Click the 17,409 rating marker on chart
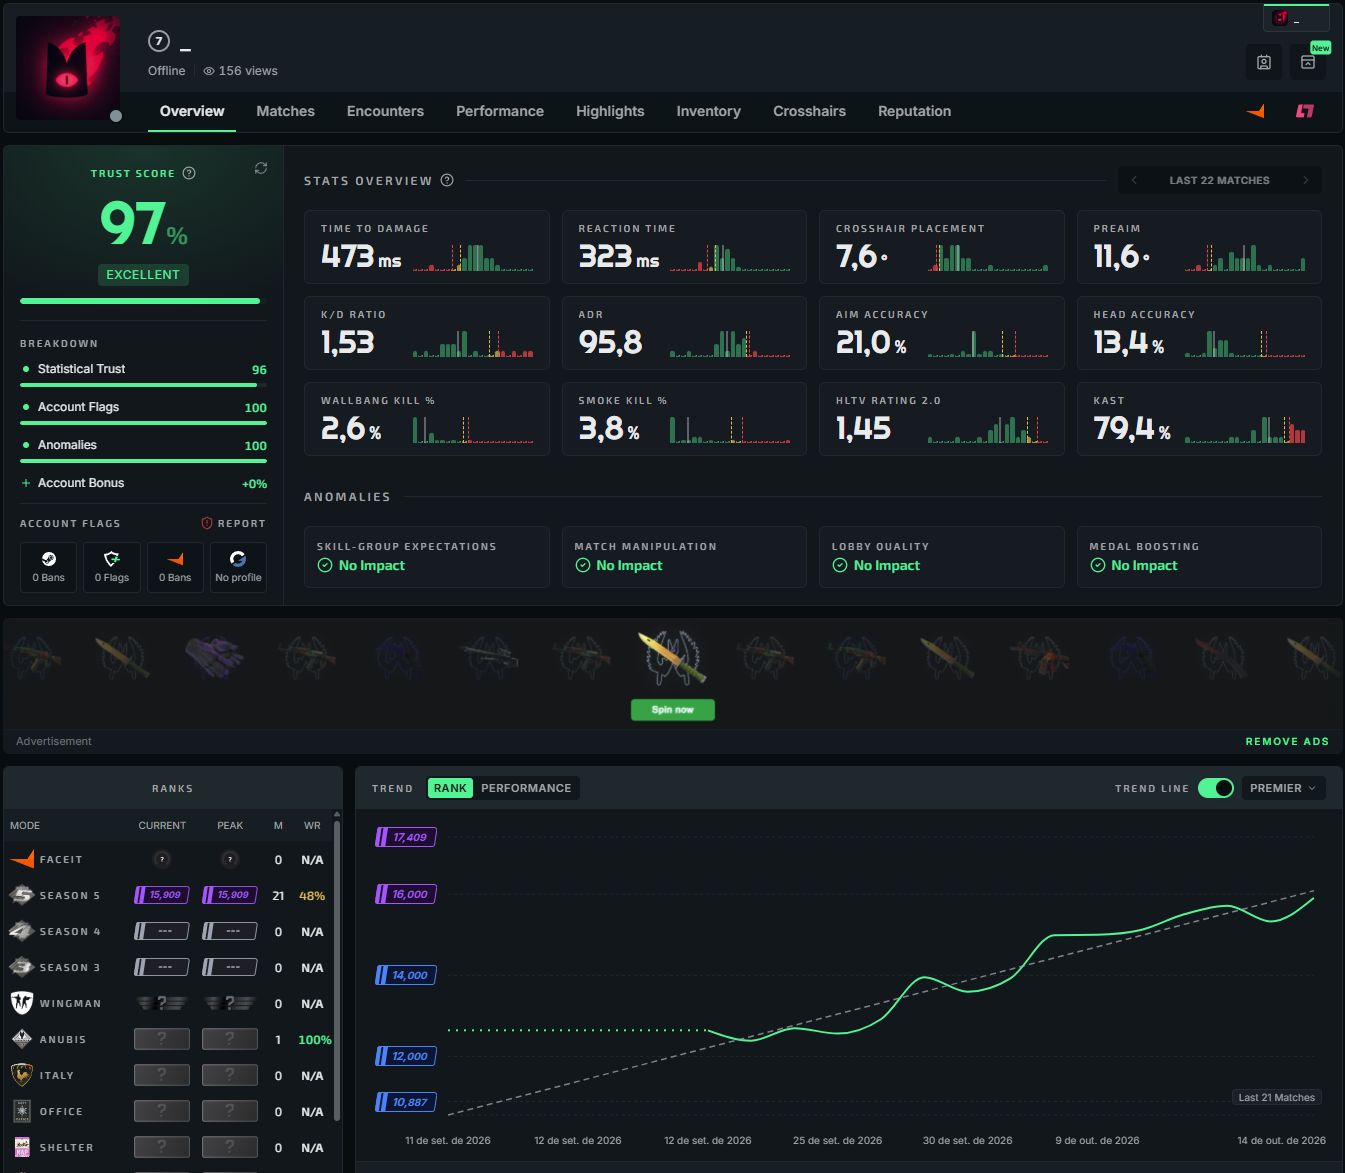Viewport: 1345px width, 1173px height. [x=405, y=837]
